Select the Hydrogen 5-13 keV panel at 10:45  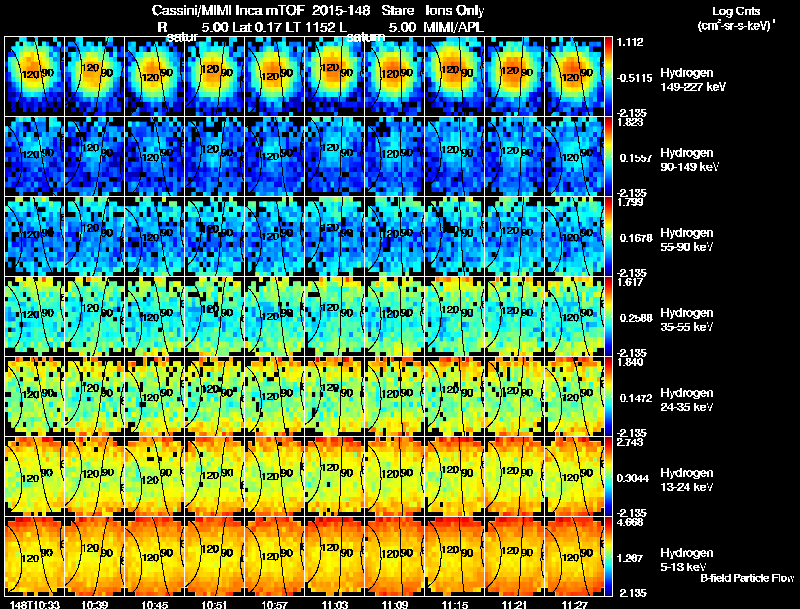click(x=154, y=556)
